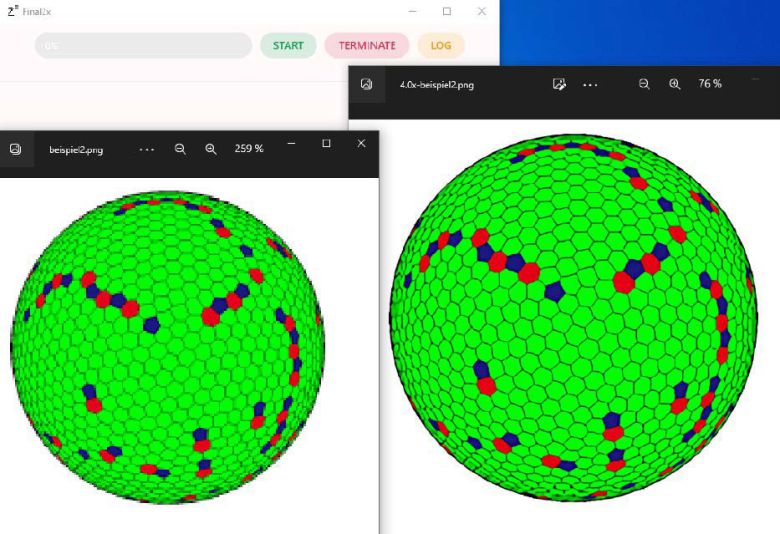Zoom out in the beispiel2.png viewer

[180, 149]
